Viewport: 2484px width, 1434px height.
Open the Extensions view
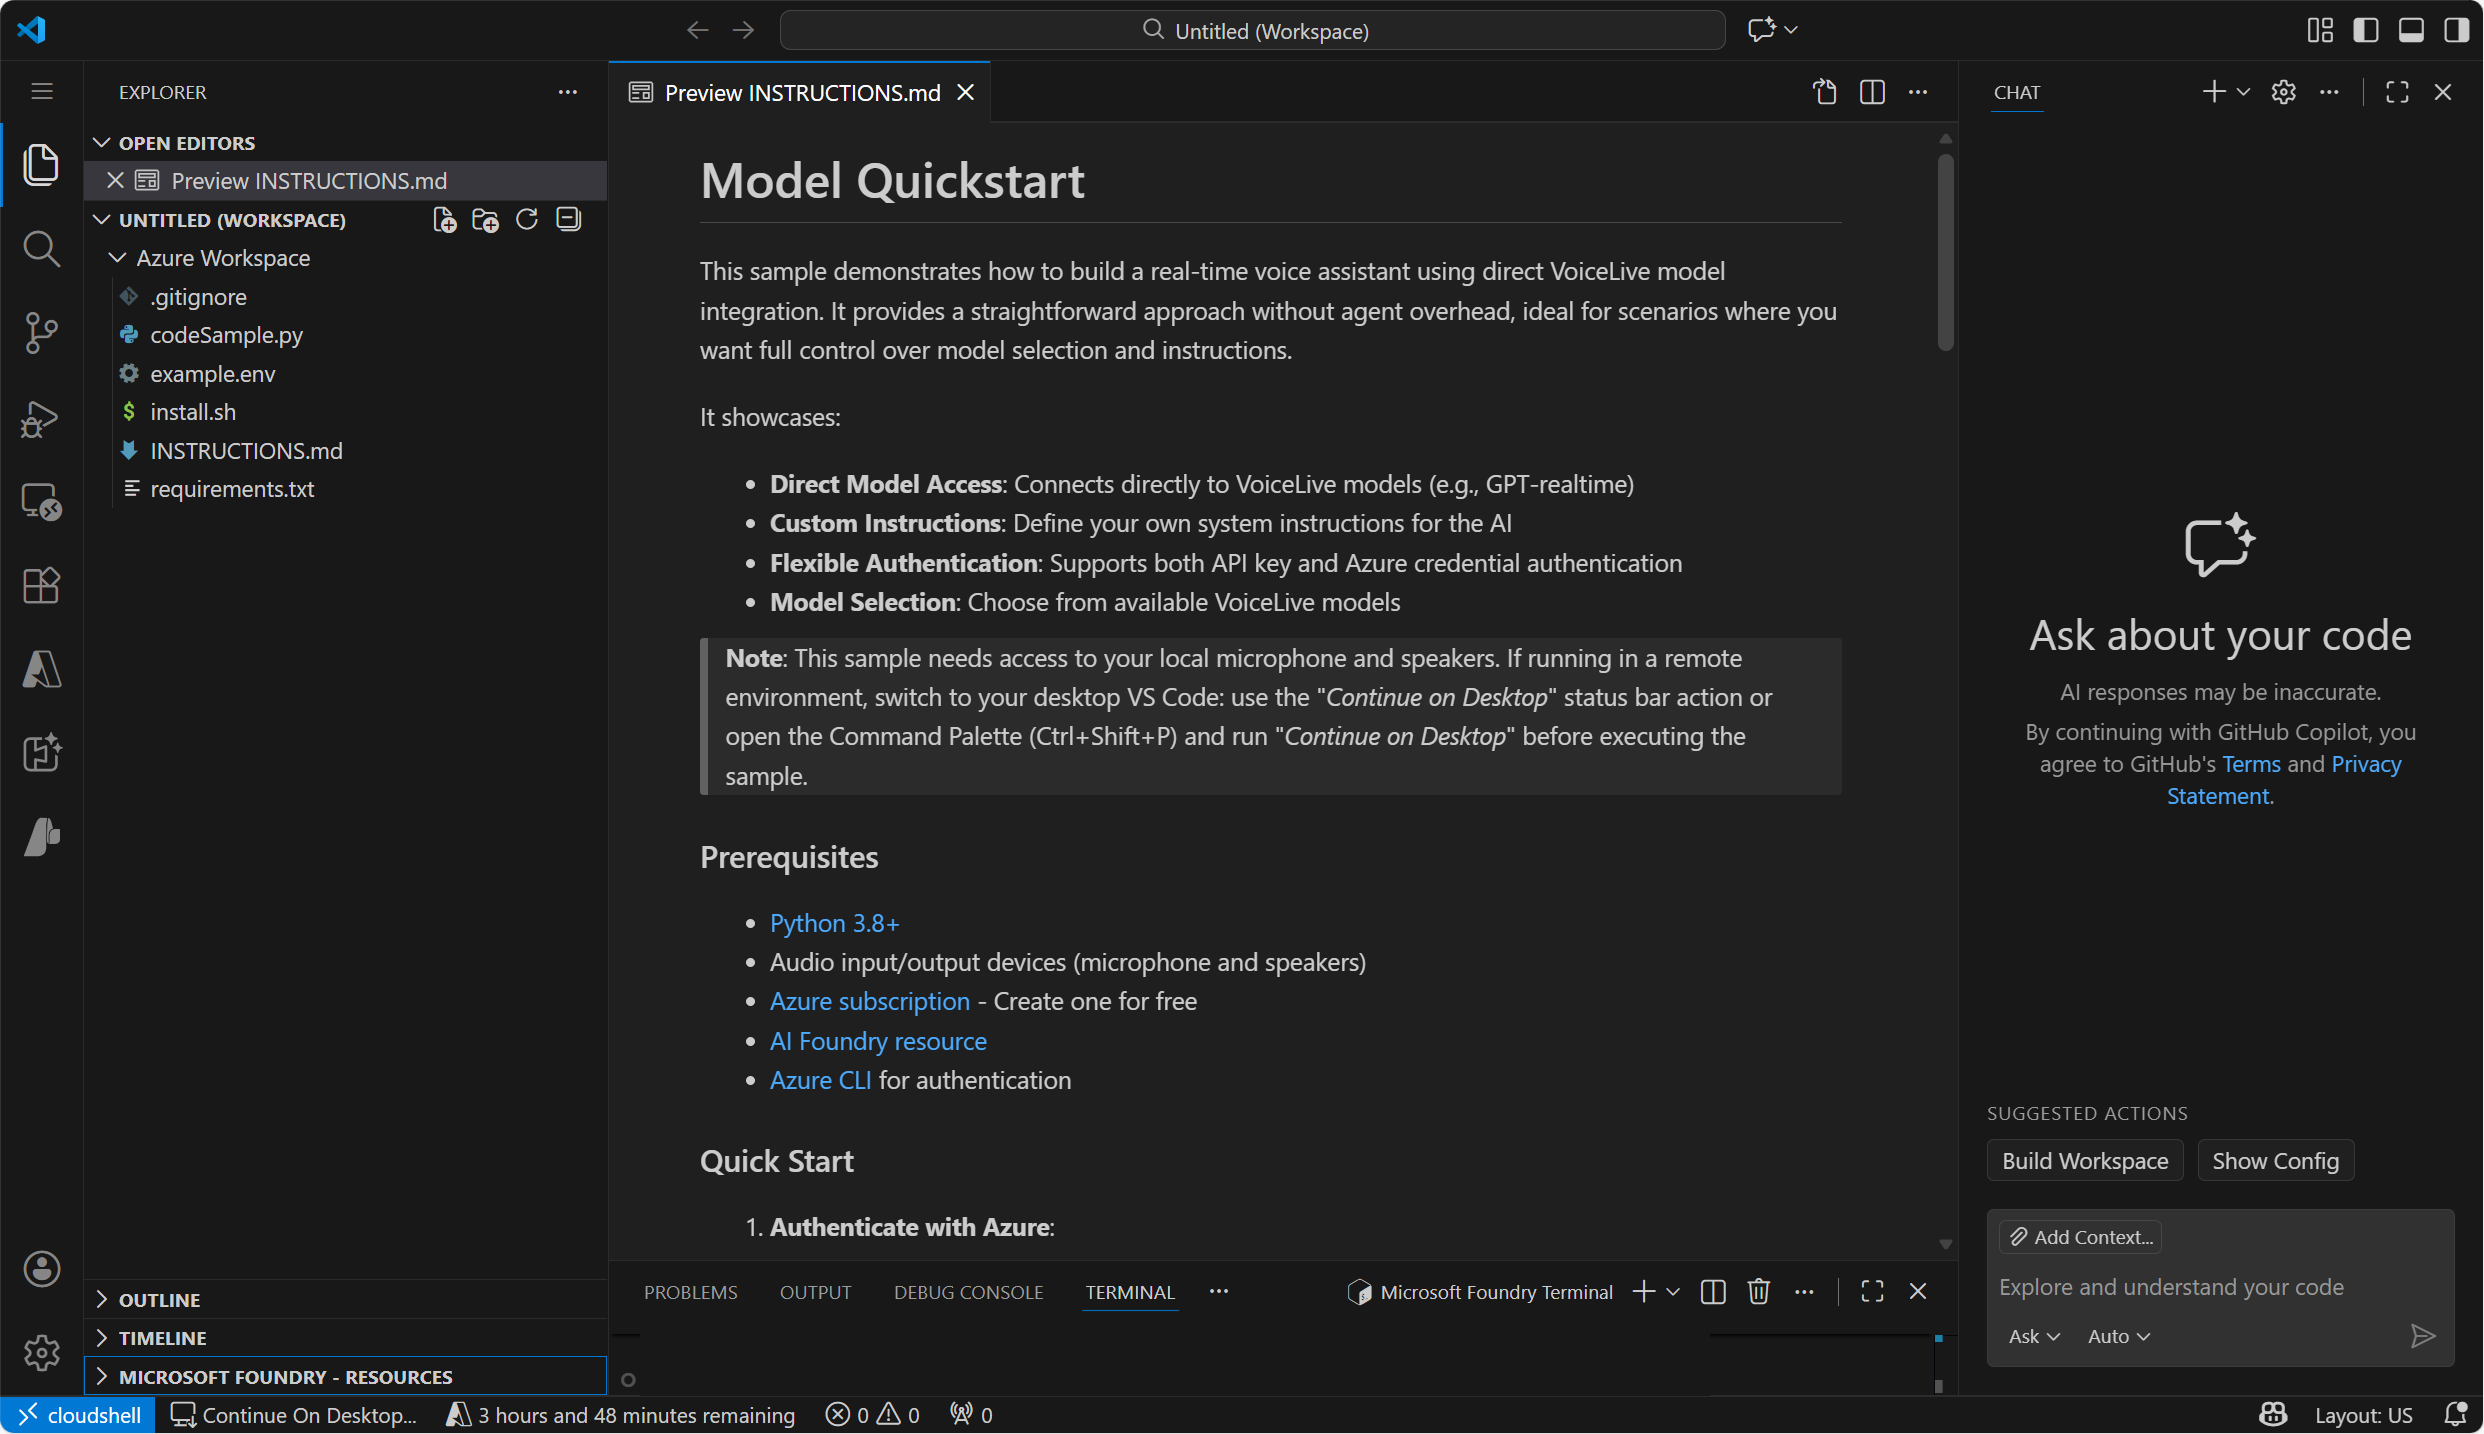point(40,586)
